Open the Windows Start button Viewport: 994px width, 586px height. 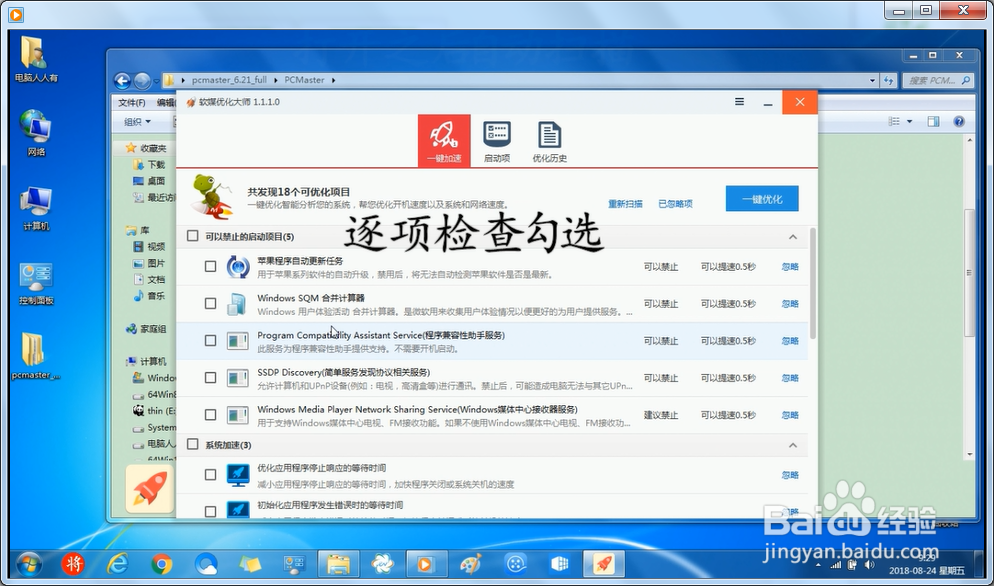[29, 564]
